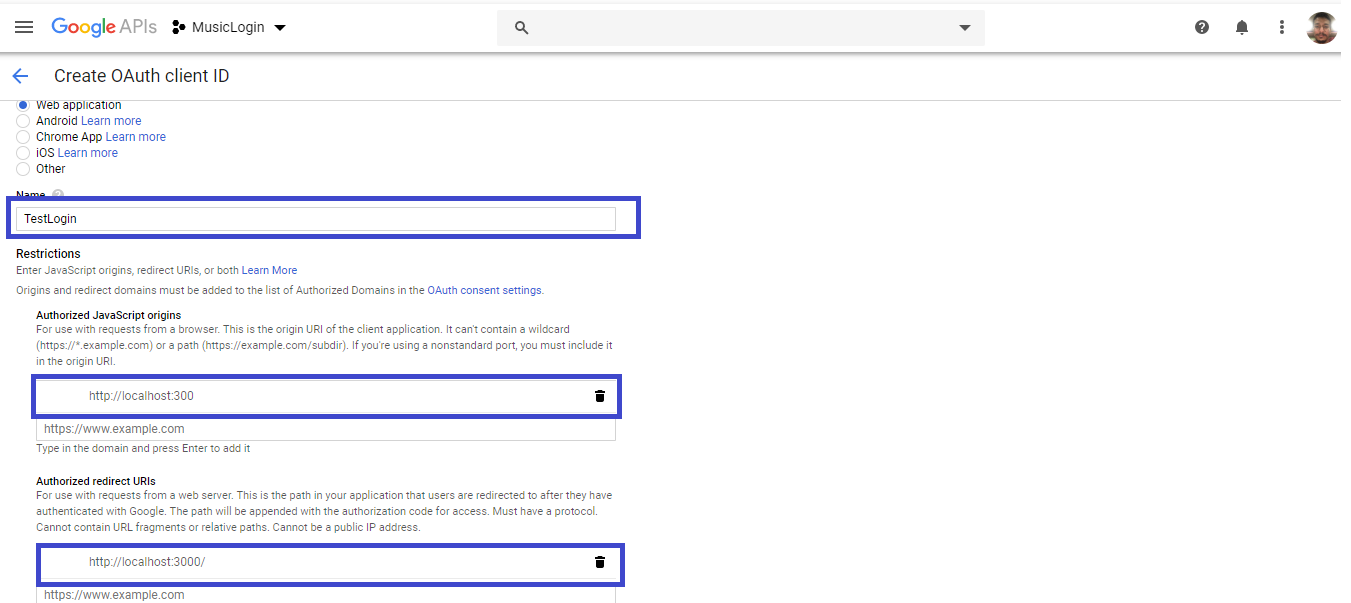Open Learn more link next to iOS

pyautogui.click(x=88, y=153)
